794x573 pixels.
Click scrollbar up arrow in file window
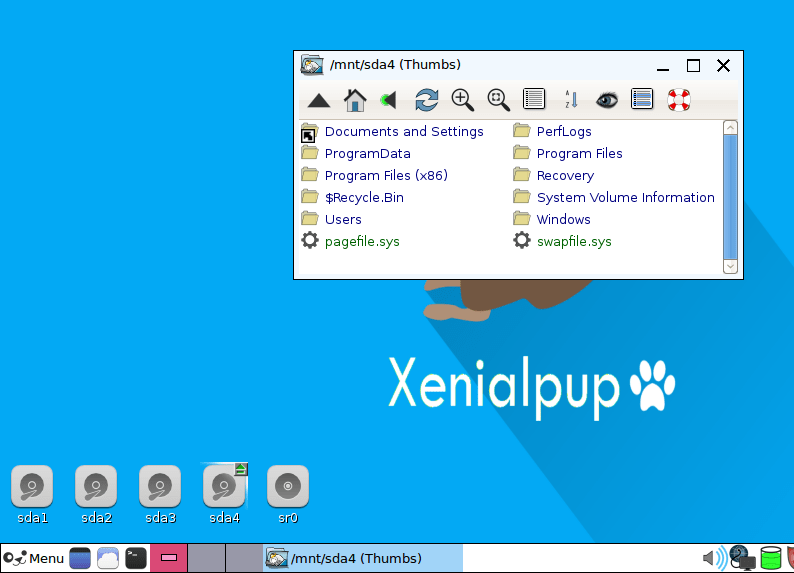730,128
